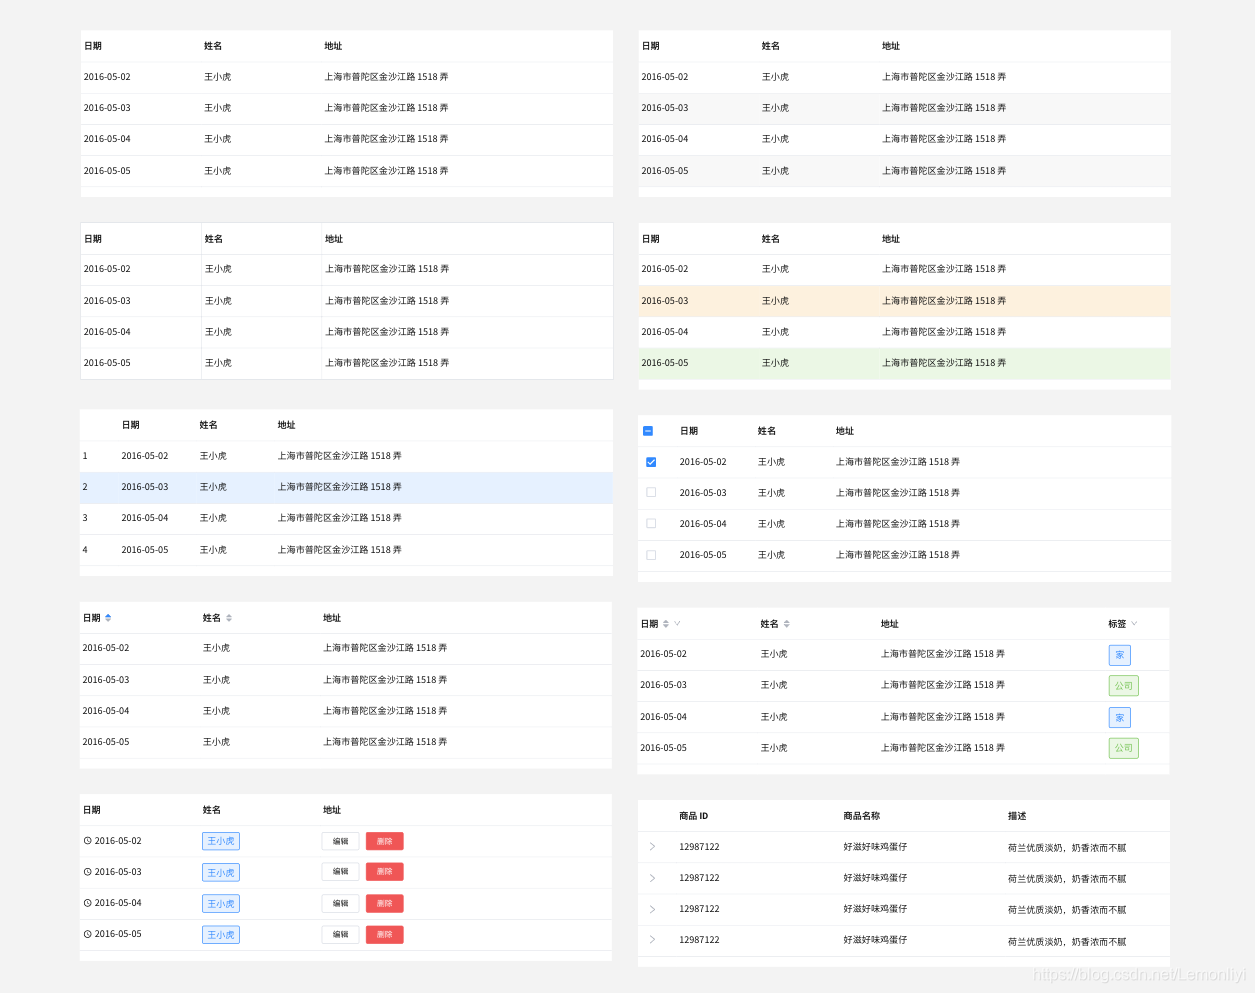The image size is (1255, 993).
Task: Click red 删除 button in 2016-05-05 row
Action: click(x=385, y=935)
